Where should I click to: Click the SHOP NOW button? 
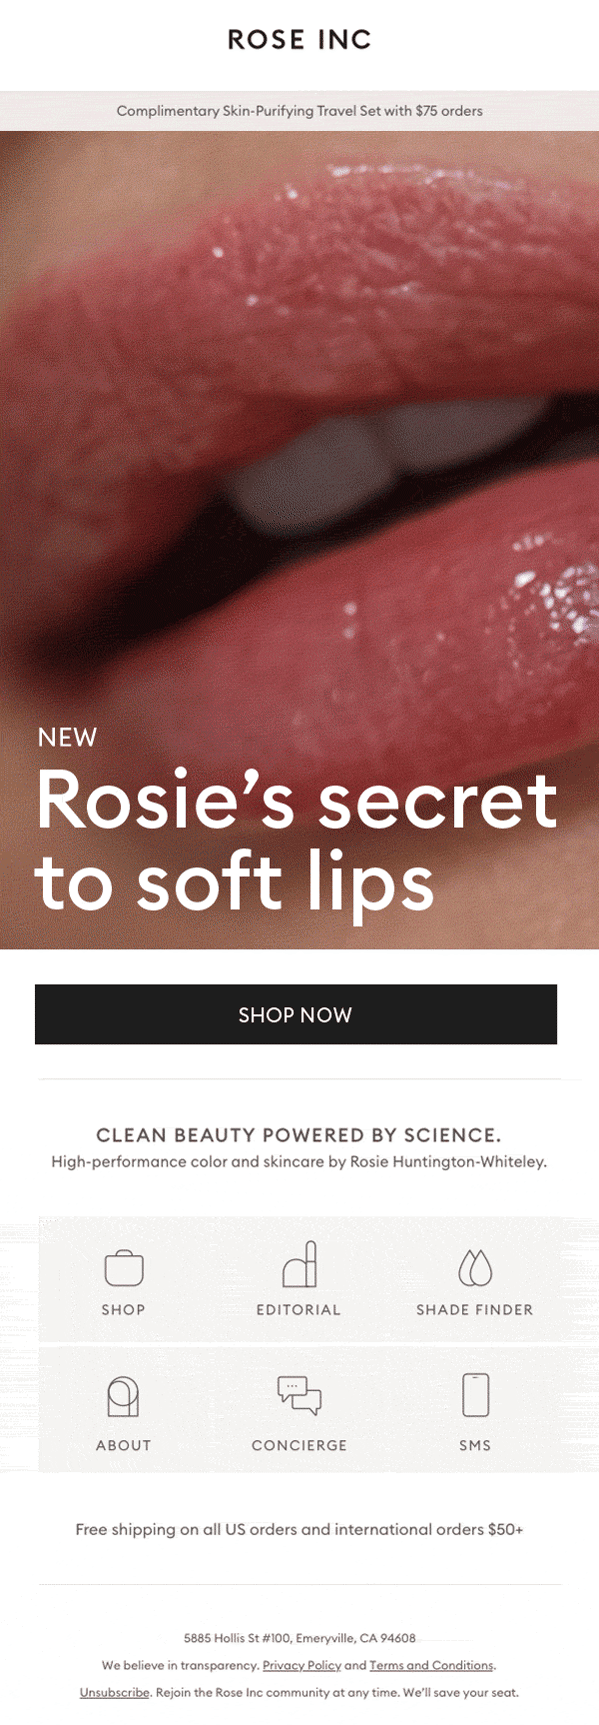point(296,1014)
